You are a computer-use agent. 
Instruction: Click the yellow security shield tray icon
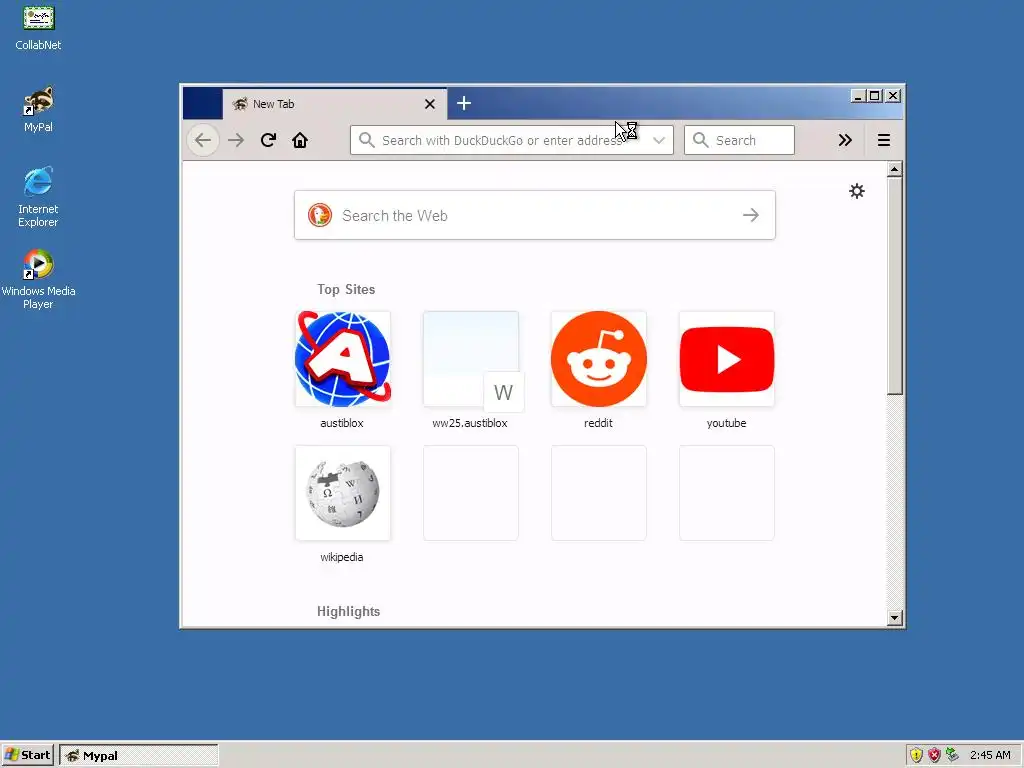(916, 755)
